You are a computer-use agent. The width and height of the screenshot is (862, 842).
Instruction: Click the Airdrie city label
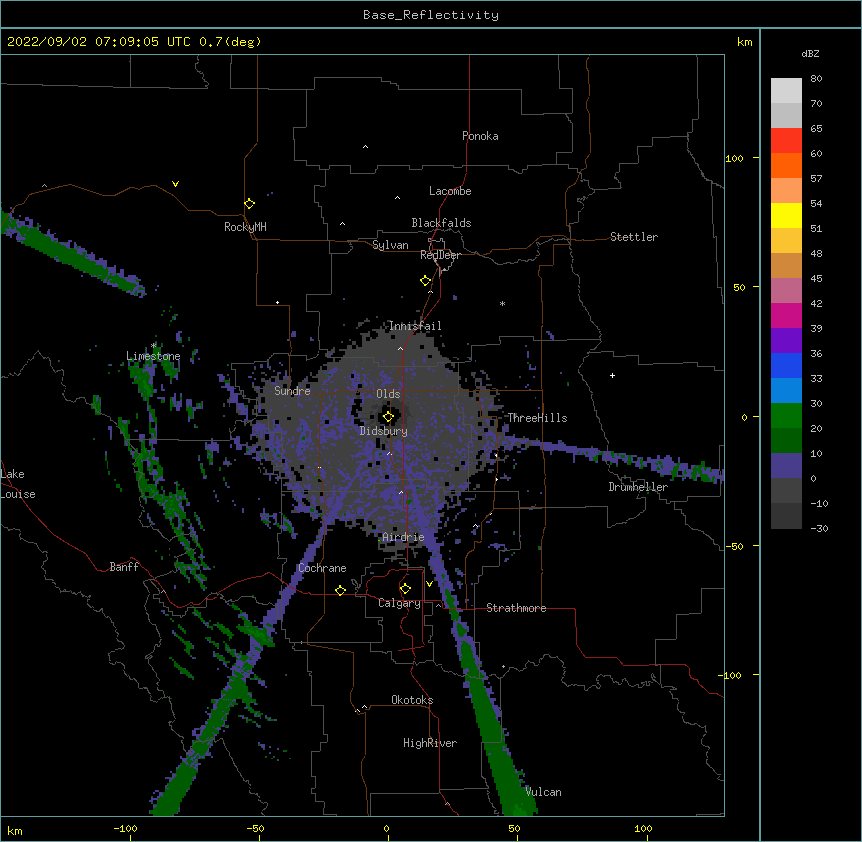click(x=403, y=537)
